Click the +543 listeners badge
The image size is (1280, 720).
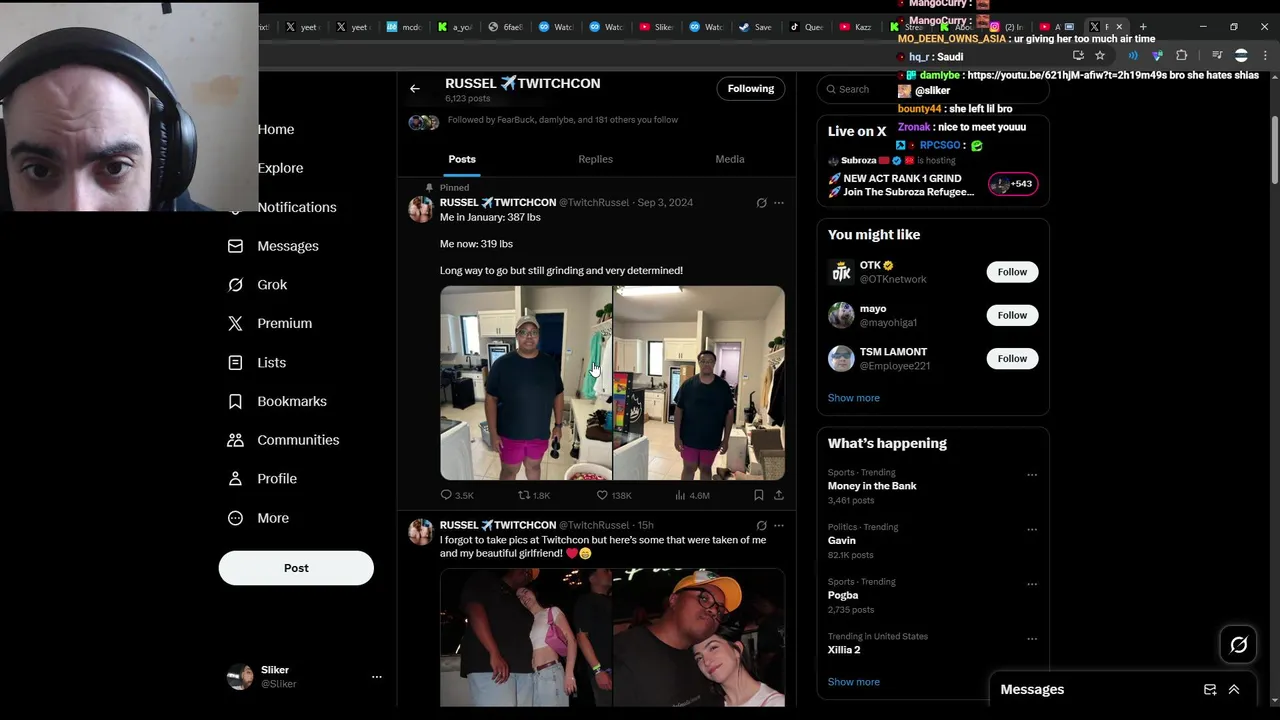(x=1013, y=184)
